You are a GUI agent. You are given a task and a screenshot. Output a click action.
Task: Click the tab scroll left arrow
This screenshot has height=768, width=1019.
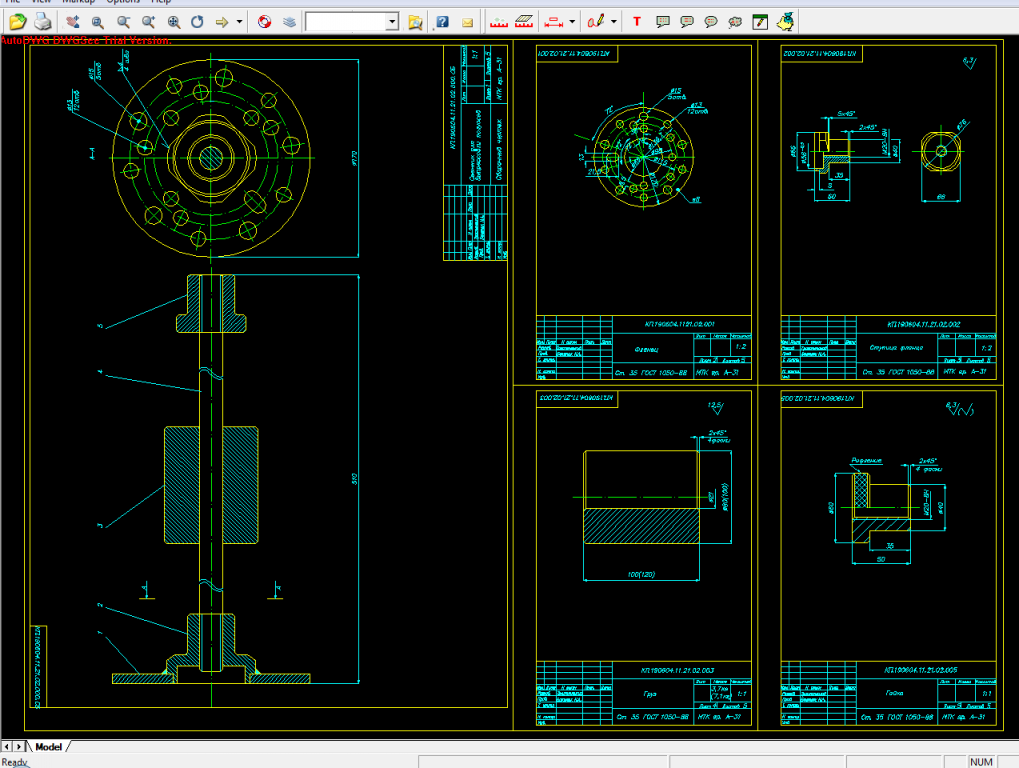click(7, 747)
